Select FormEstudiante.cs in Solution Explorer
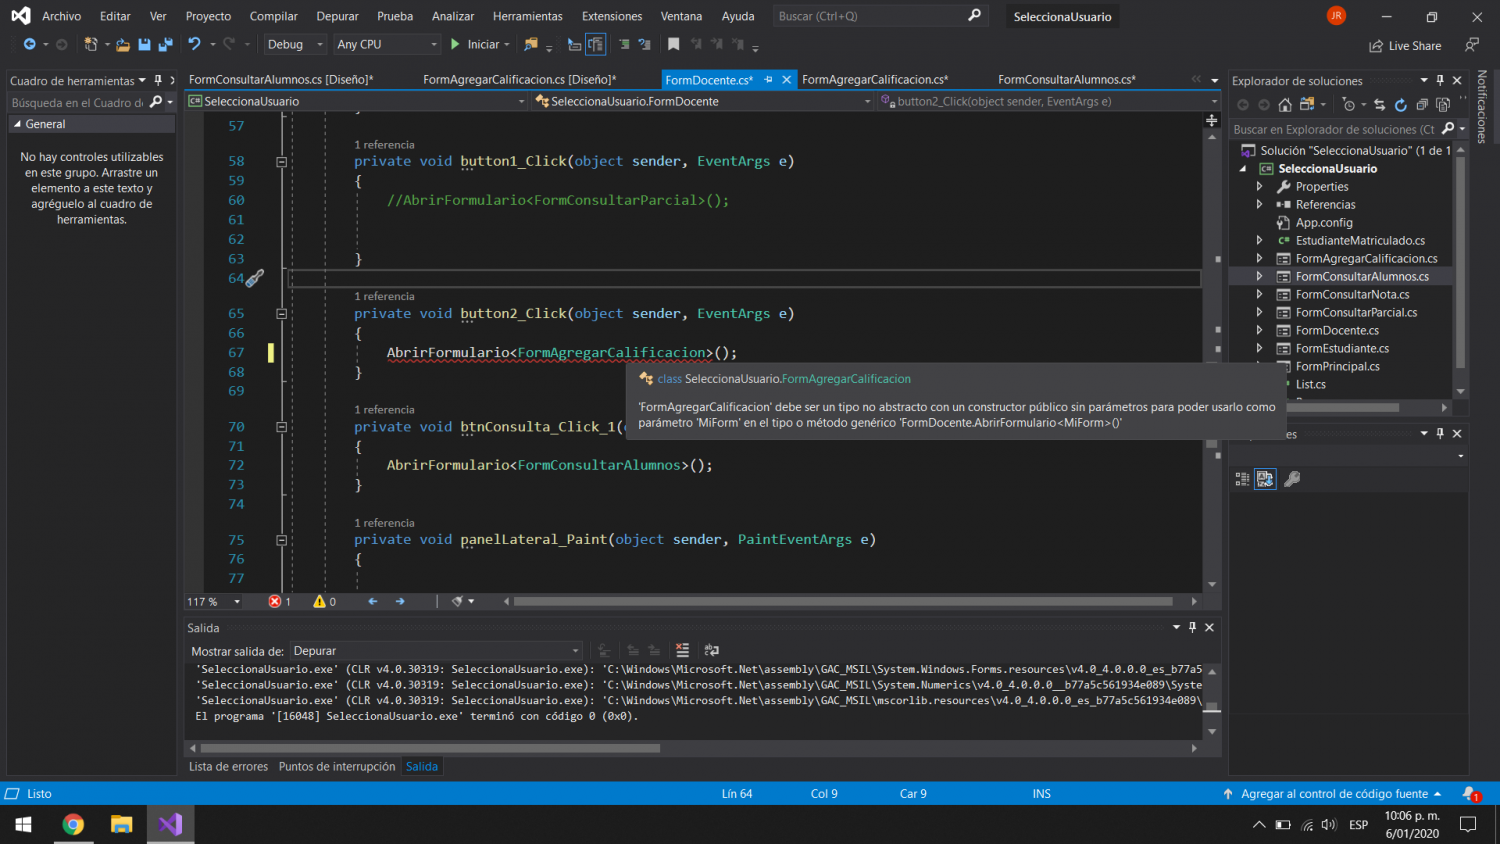Viewport: 1500px width, 844px height. pyautogui.click(x=1342, y=349)
